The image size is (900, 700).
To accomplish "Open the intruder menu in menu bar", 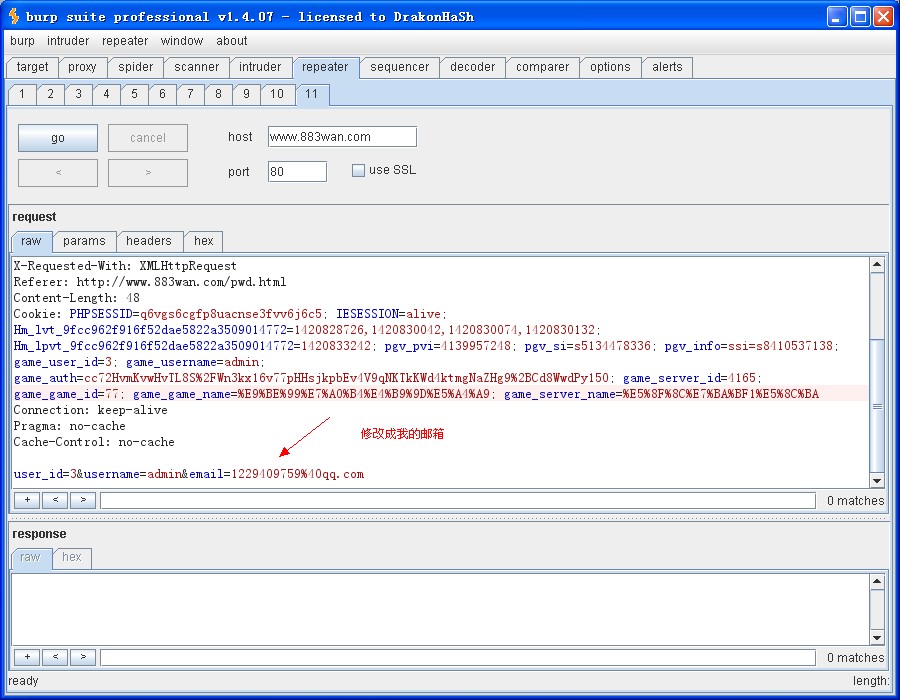I will (68, 41).
